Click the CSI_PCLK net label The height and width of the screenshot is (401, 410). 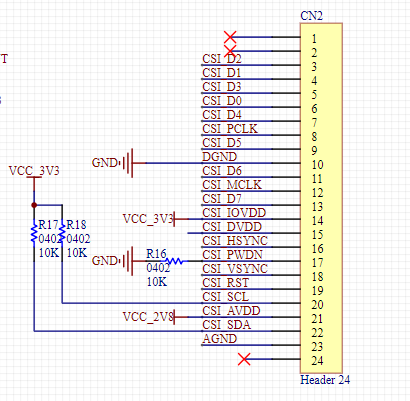coord(230,129)
